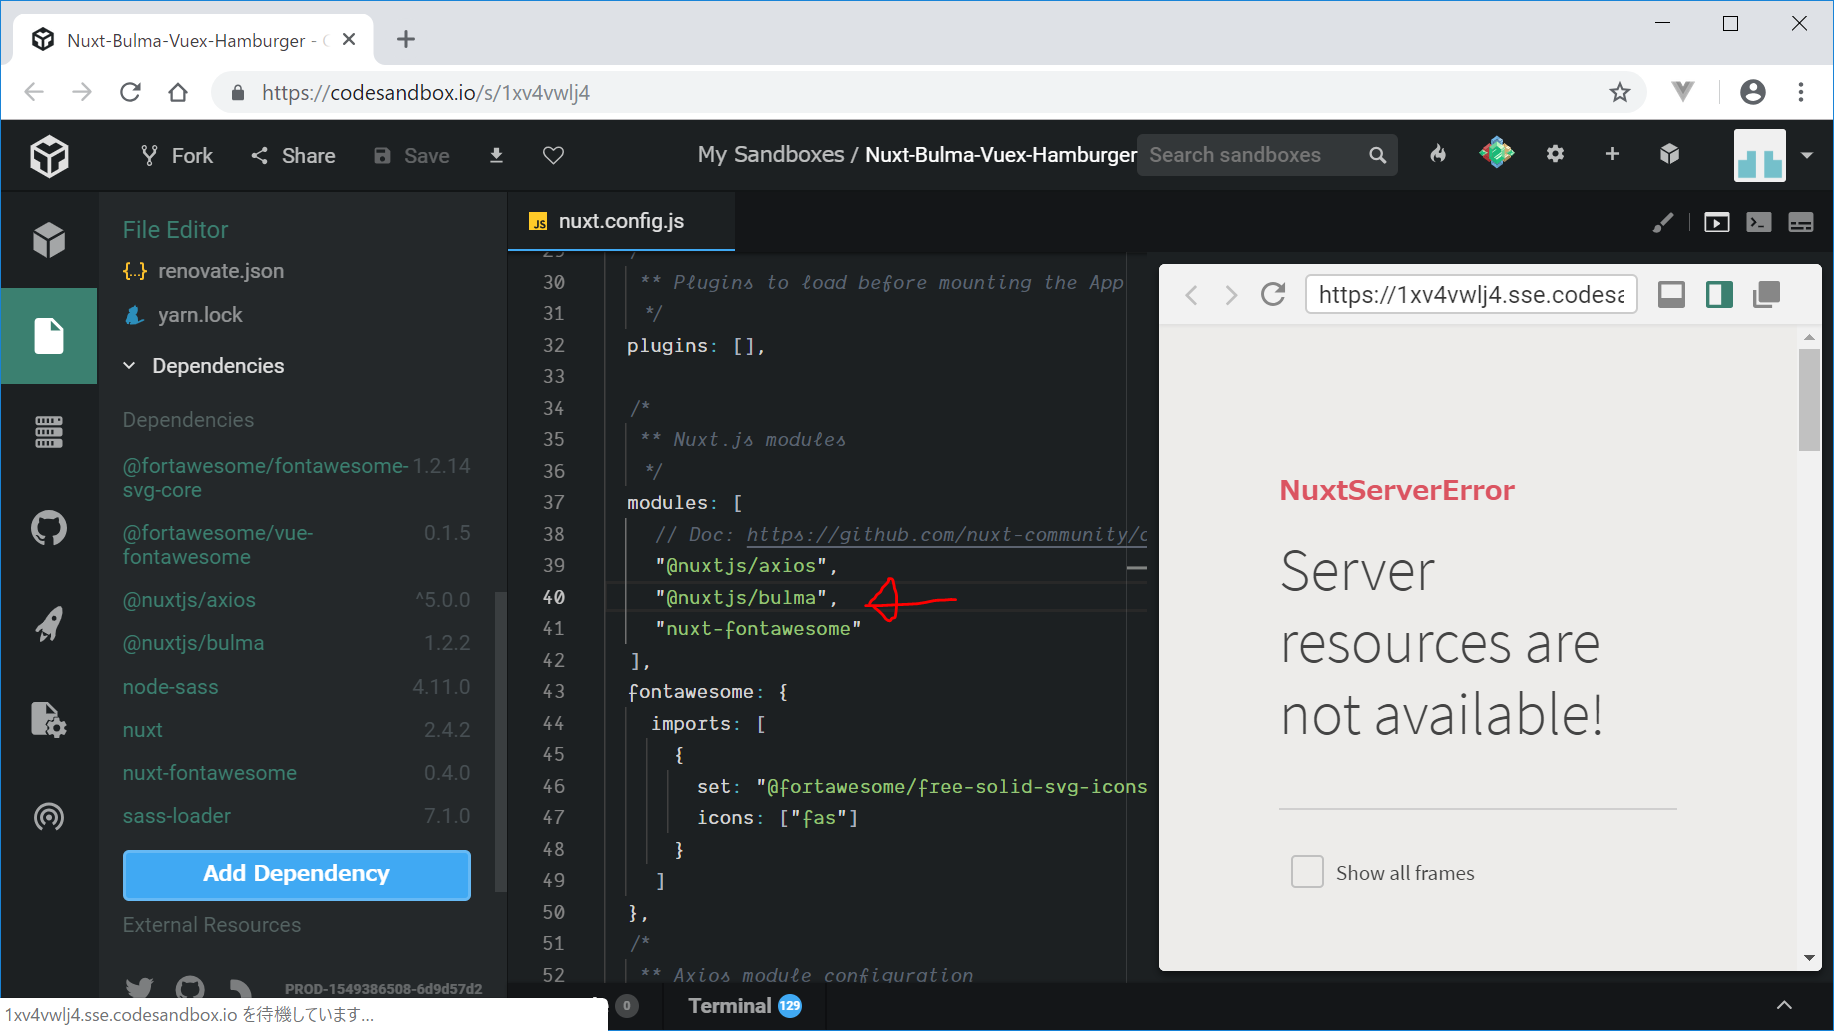Image resolution: width=1834 pixels, height=1031 pixels.
Task: Select the nuxt.config.js editor tab
Action: tap(621, 221)
